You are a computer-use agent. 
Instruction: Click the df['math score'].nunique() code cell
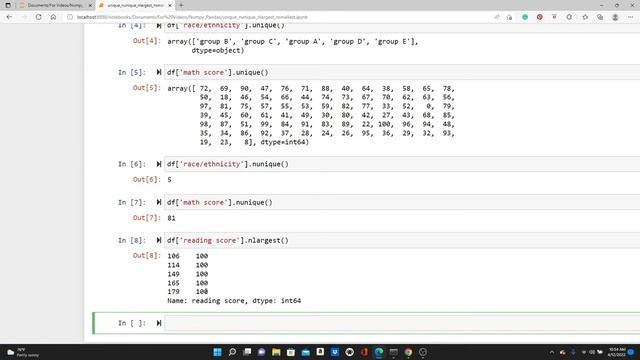click(x=402, y=202)
